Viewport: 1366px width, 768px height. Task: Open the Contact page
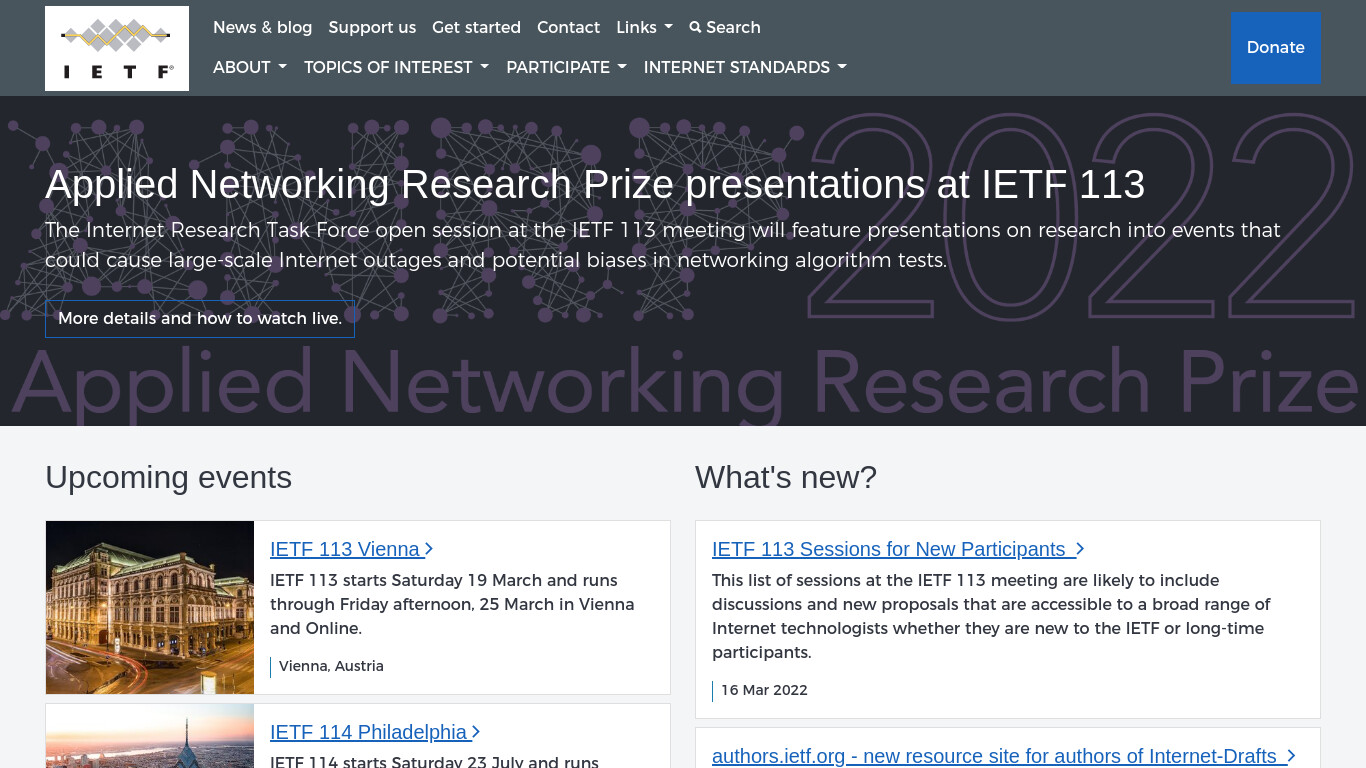point(568,27)
